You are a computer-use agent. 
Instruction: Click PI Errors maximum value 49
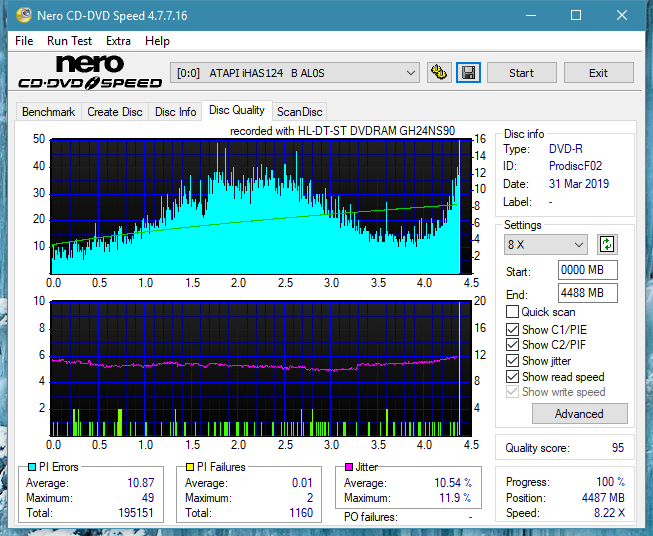point(148,498)
